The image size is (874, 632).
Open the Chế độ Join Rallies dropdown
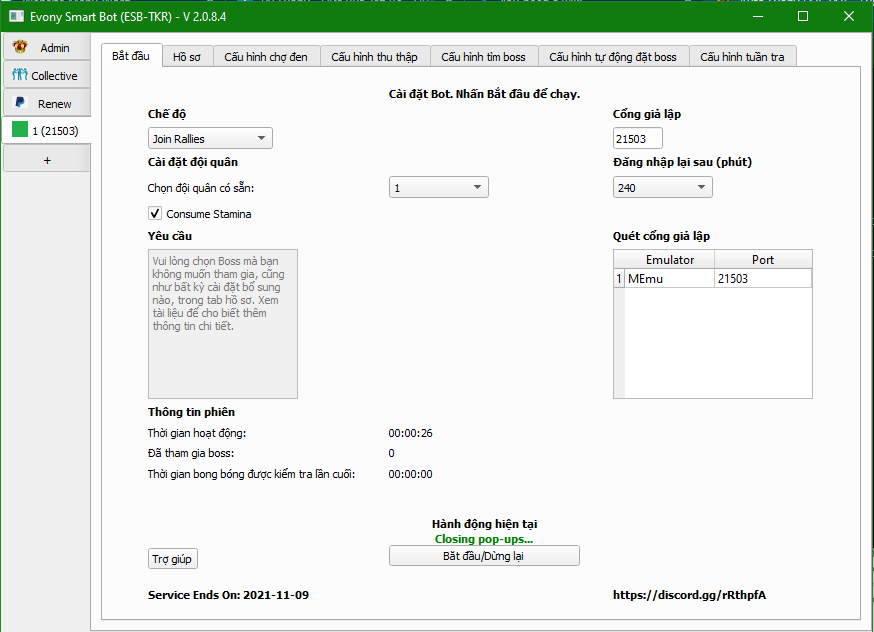point(210,139)
